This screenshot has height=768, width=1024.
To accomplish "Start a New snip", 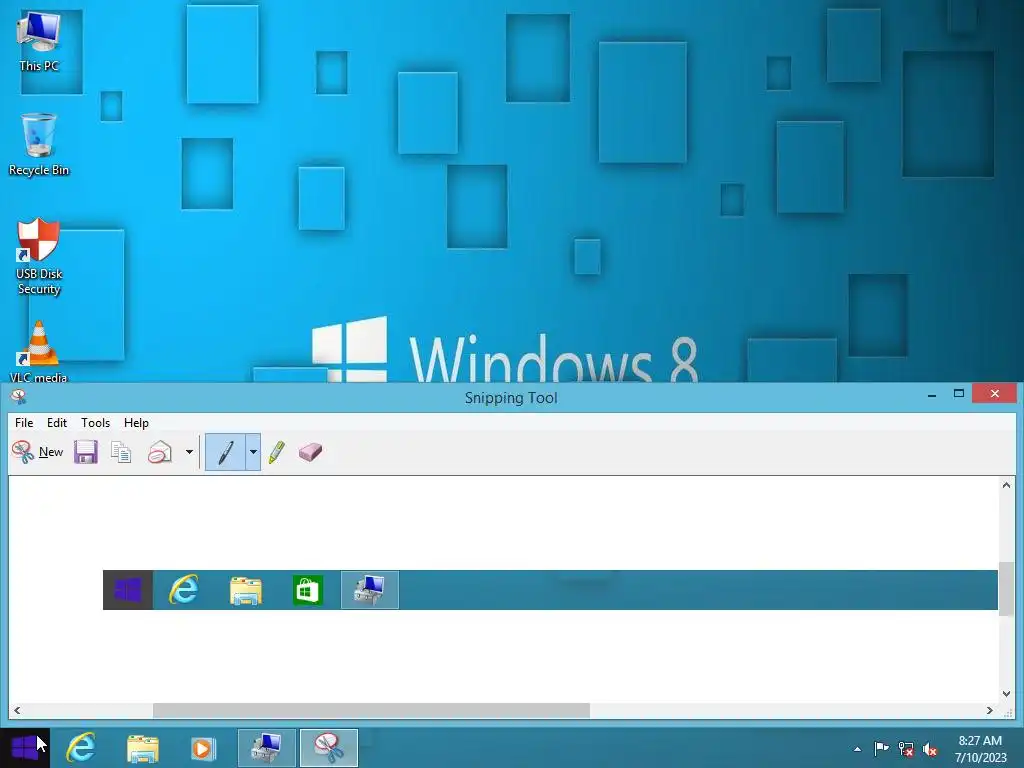I will [38, 452].
